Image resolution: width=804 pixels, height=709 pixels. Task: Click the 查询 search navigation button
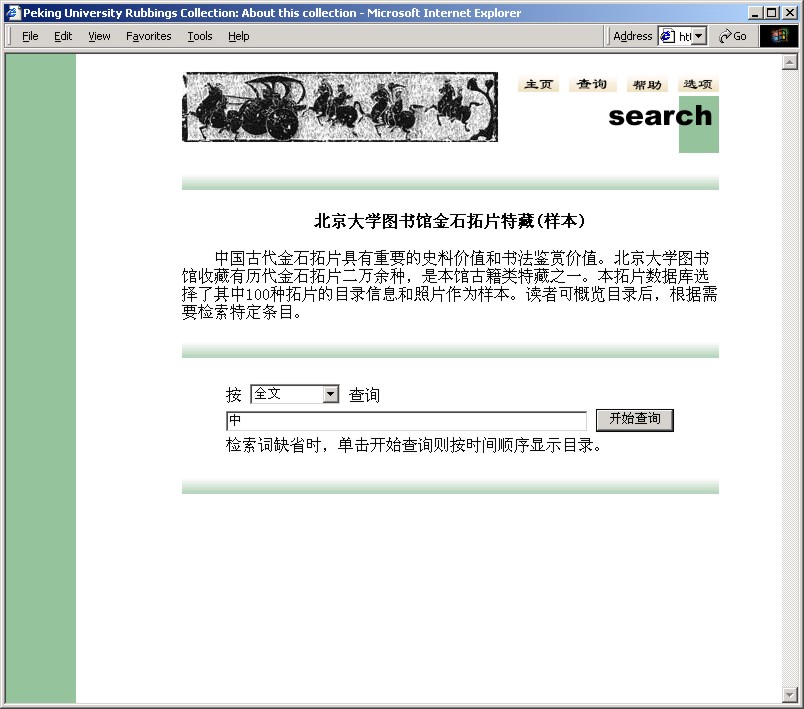click(592, 84)
